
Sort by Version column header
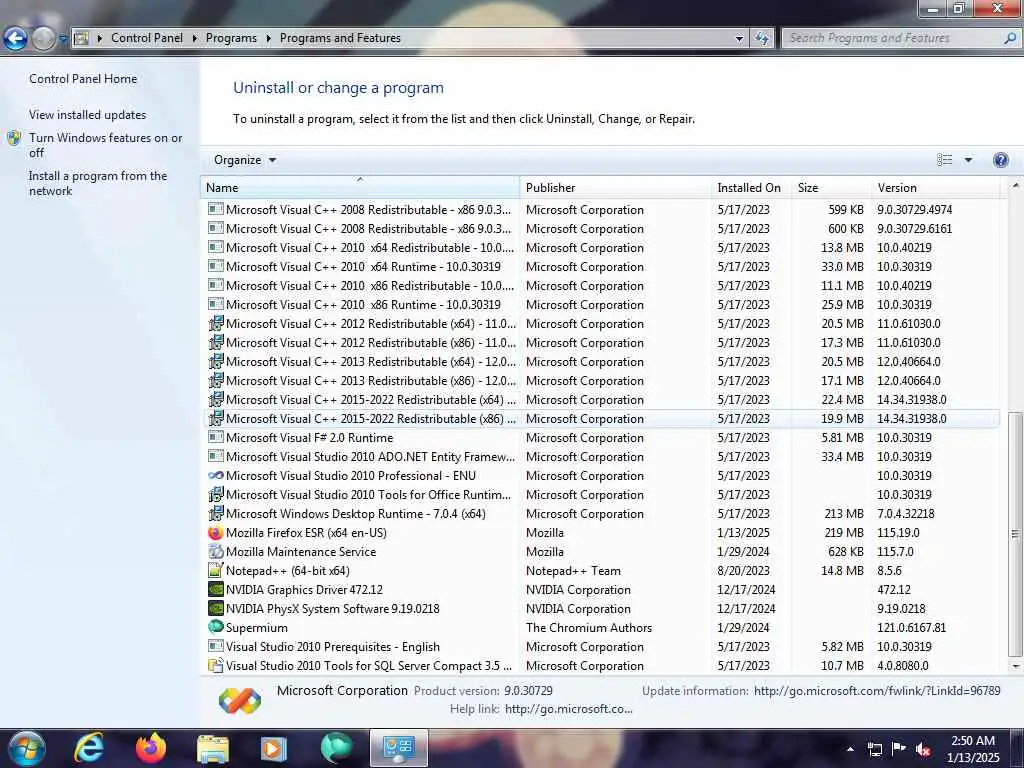click(935, 187)
